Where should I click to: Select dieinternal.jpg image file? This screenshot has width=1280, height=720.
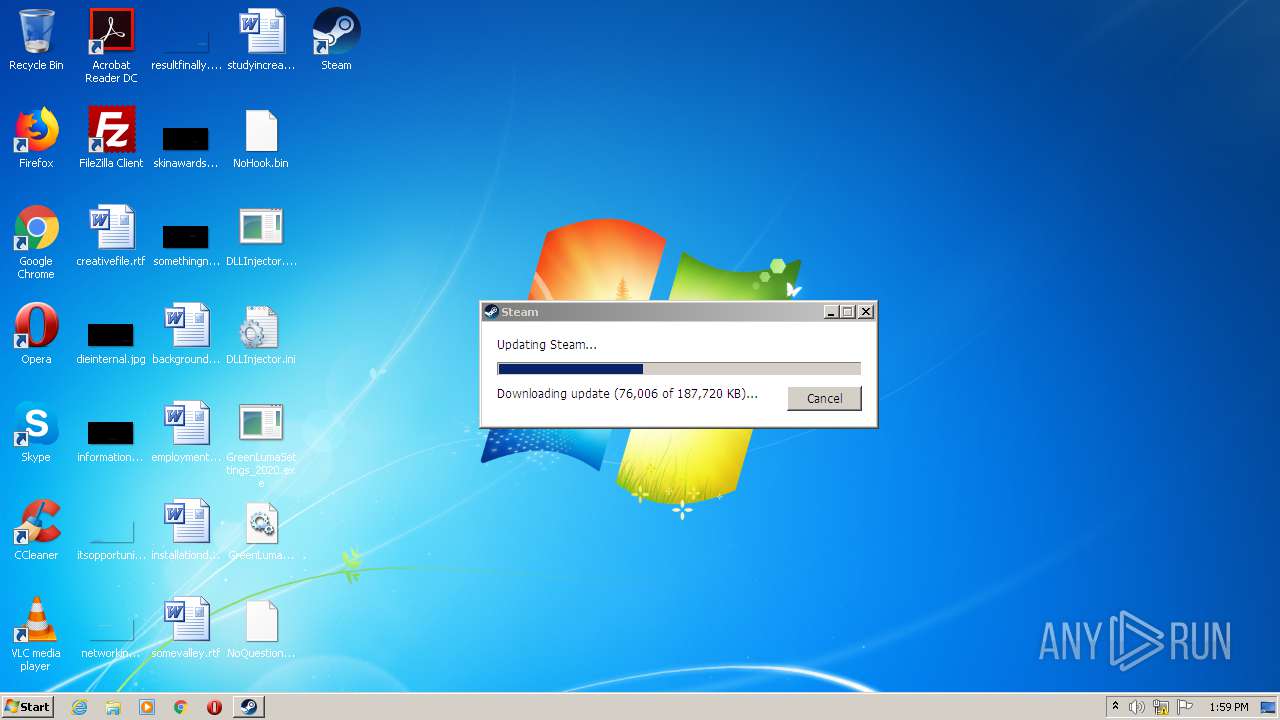click(x=111, y=343)
